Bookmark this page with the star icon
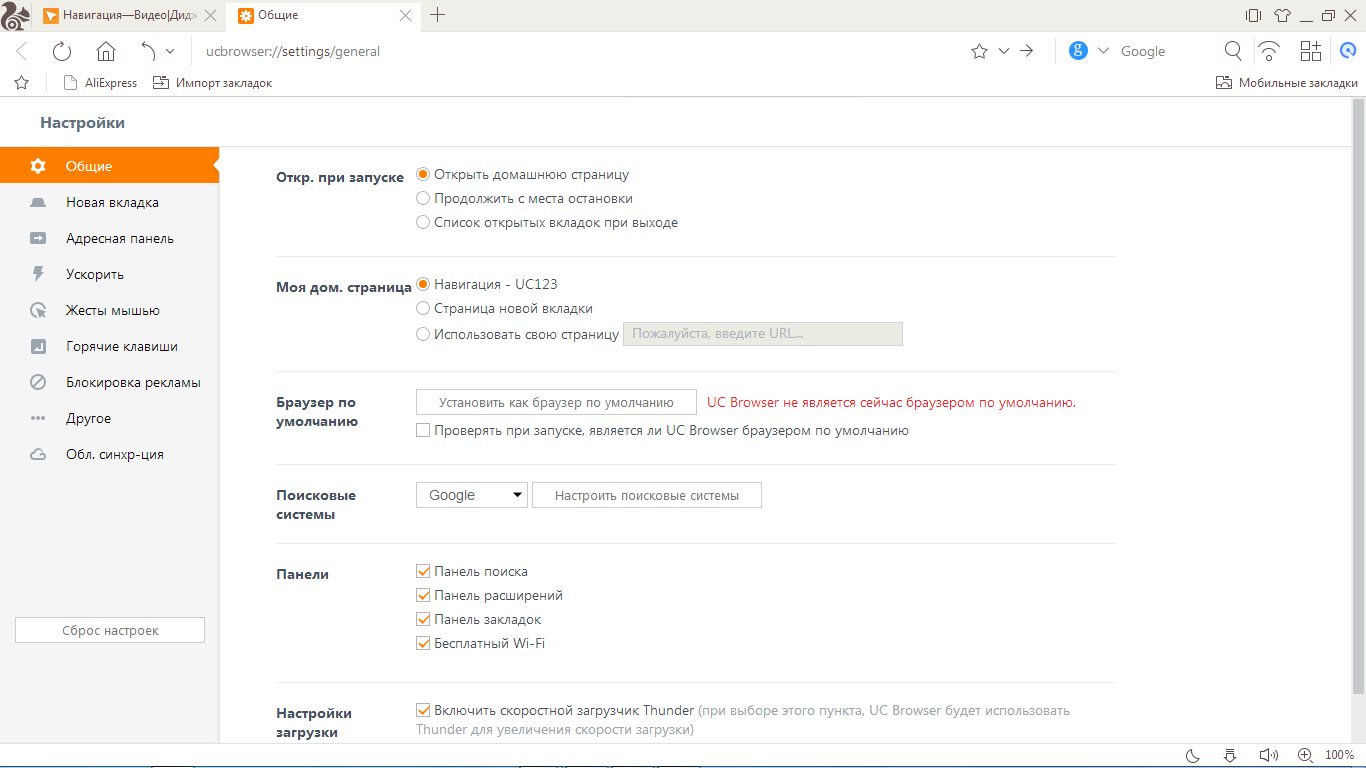 (x=979, y=51)
